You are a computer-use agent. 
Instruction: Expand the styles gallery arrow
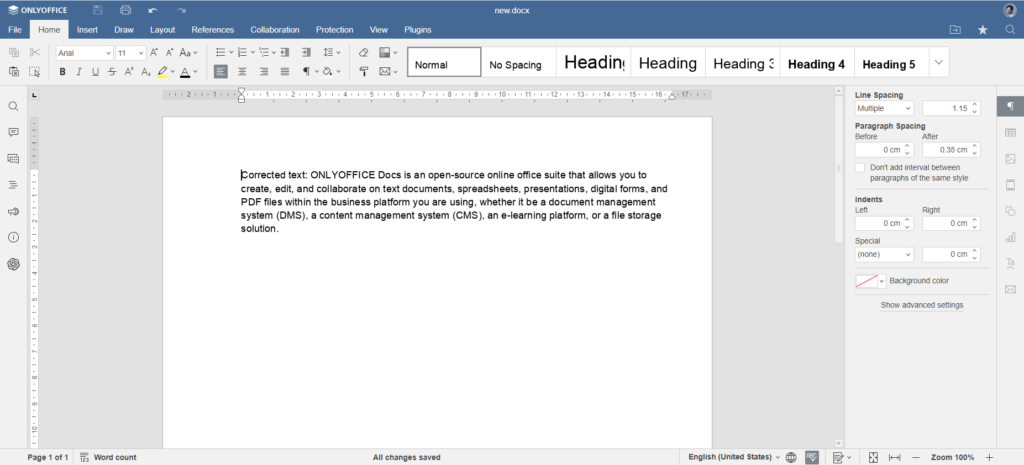[938, 63]
